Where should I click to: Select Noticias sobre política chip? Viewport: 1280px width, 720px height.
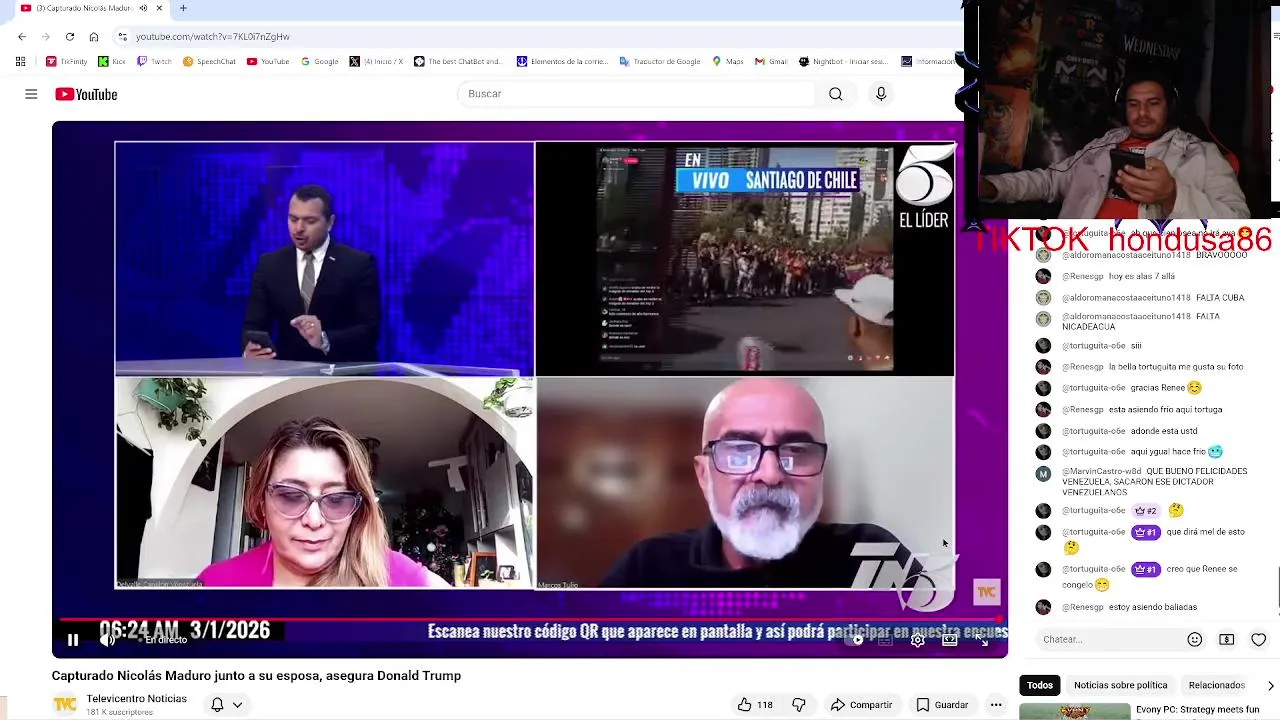coord(1120,685)
